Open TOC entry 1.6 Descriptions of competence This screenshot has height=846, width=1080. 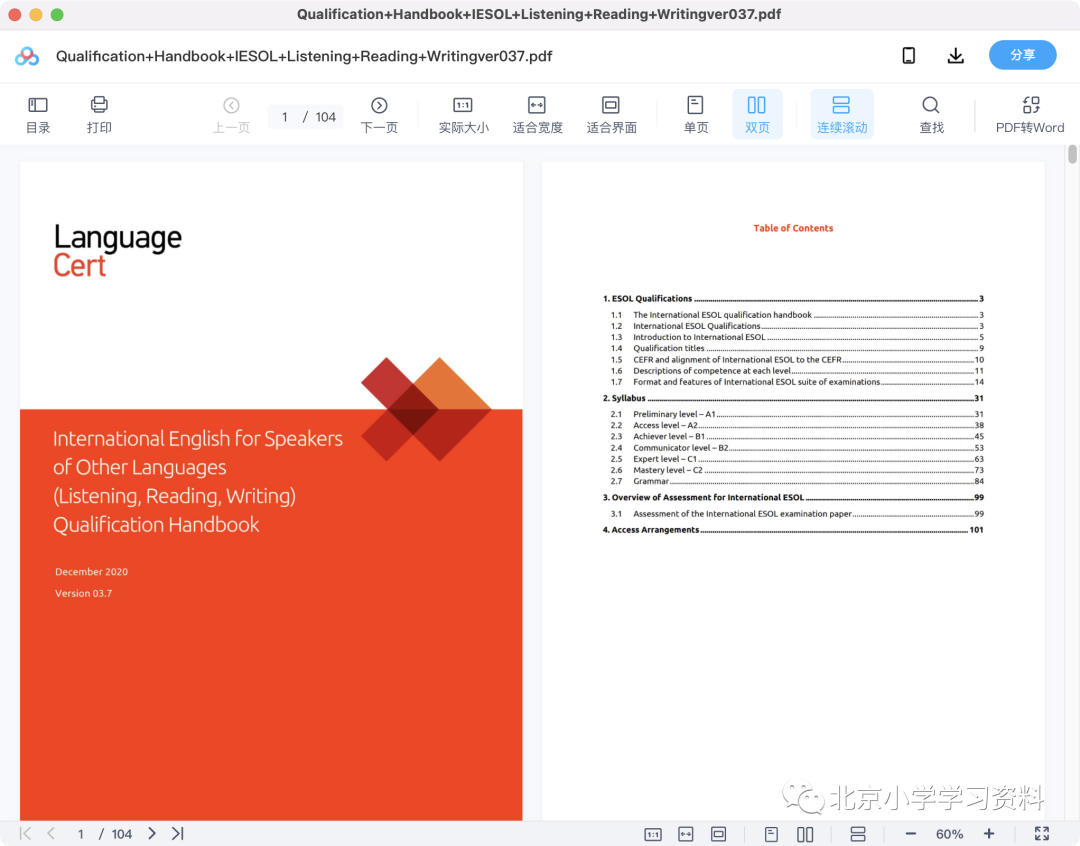(797, 371)
